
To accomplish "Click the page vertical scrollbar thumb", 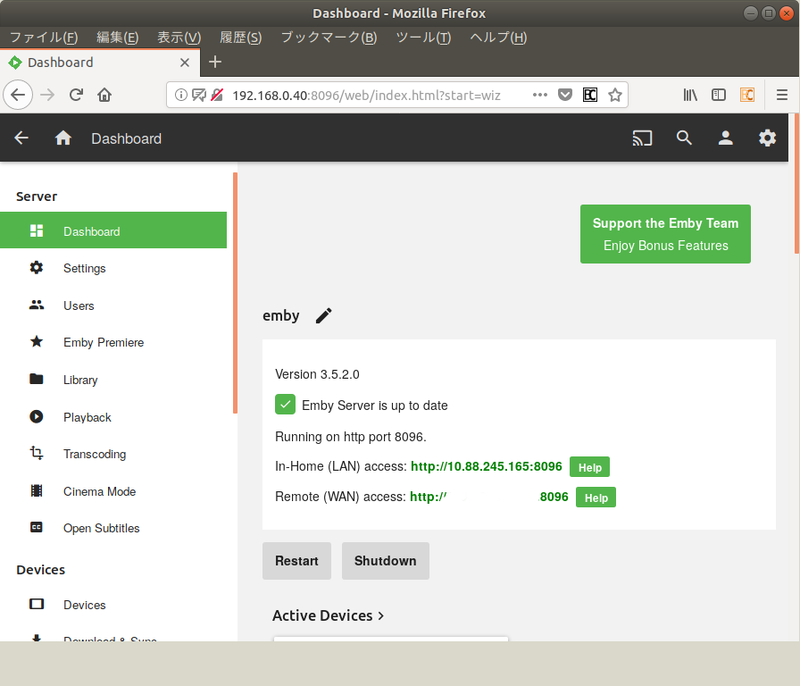I will click(x=797, y=184).
